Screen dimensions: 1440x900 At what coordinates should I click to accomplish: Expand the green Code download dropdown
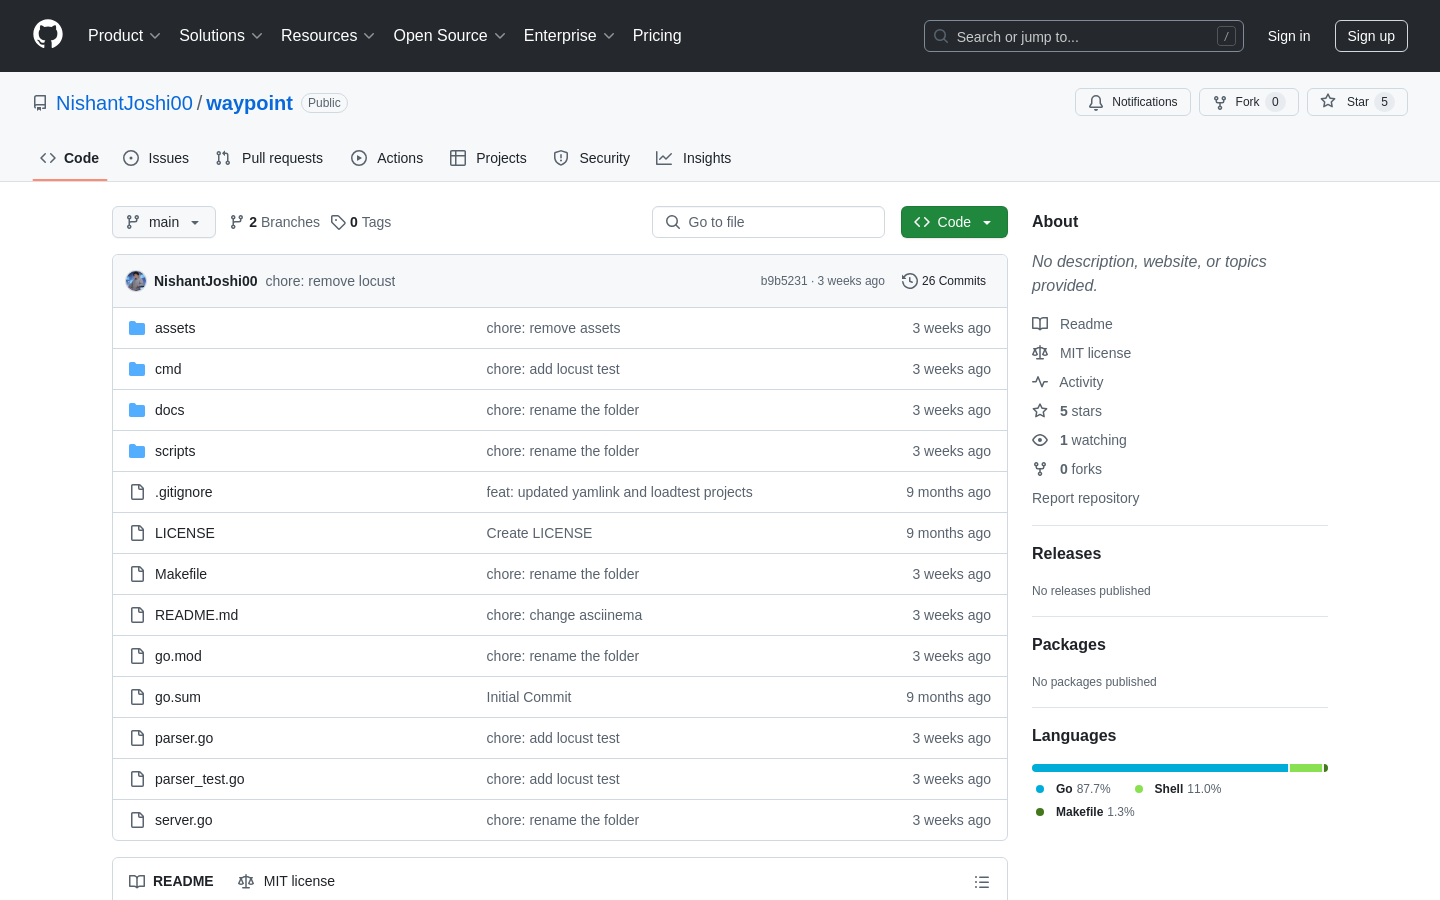pyautogui.click(x=954, y=222)
